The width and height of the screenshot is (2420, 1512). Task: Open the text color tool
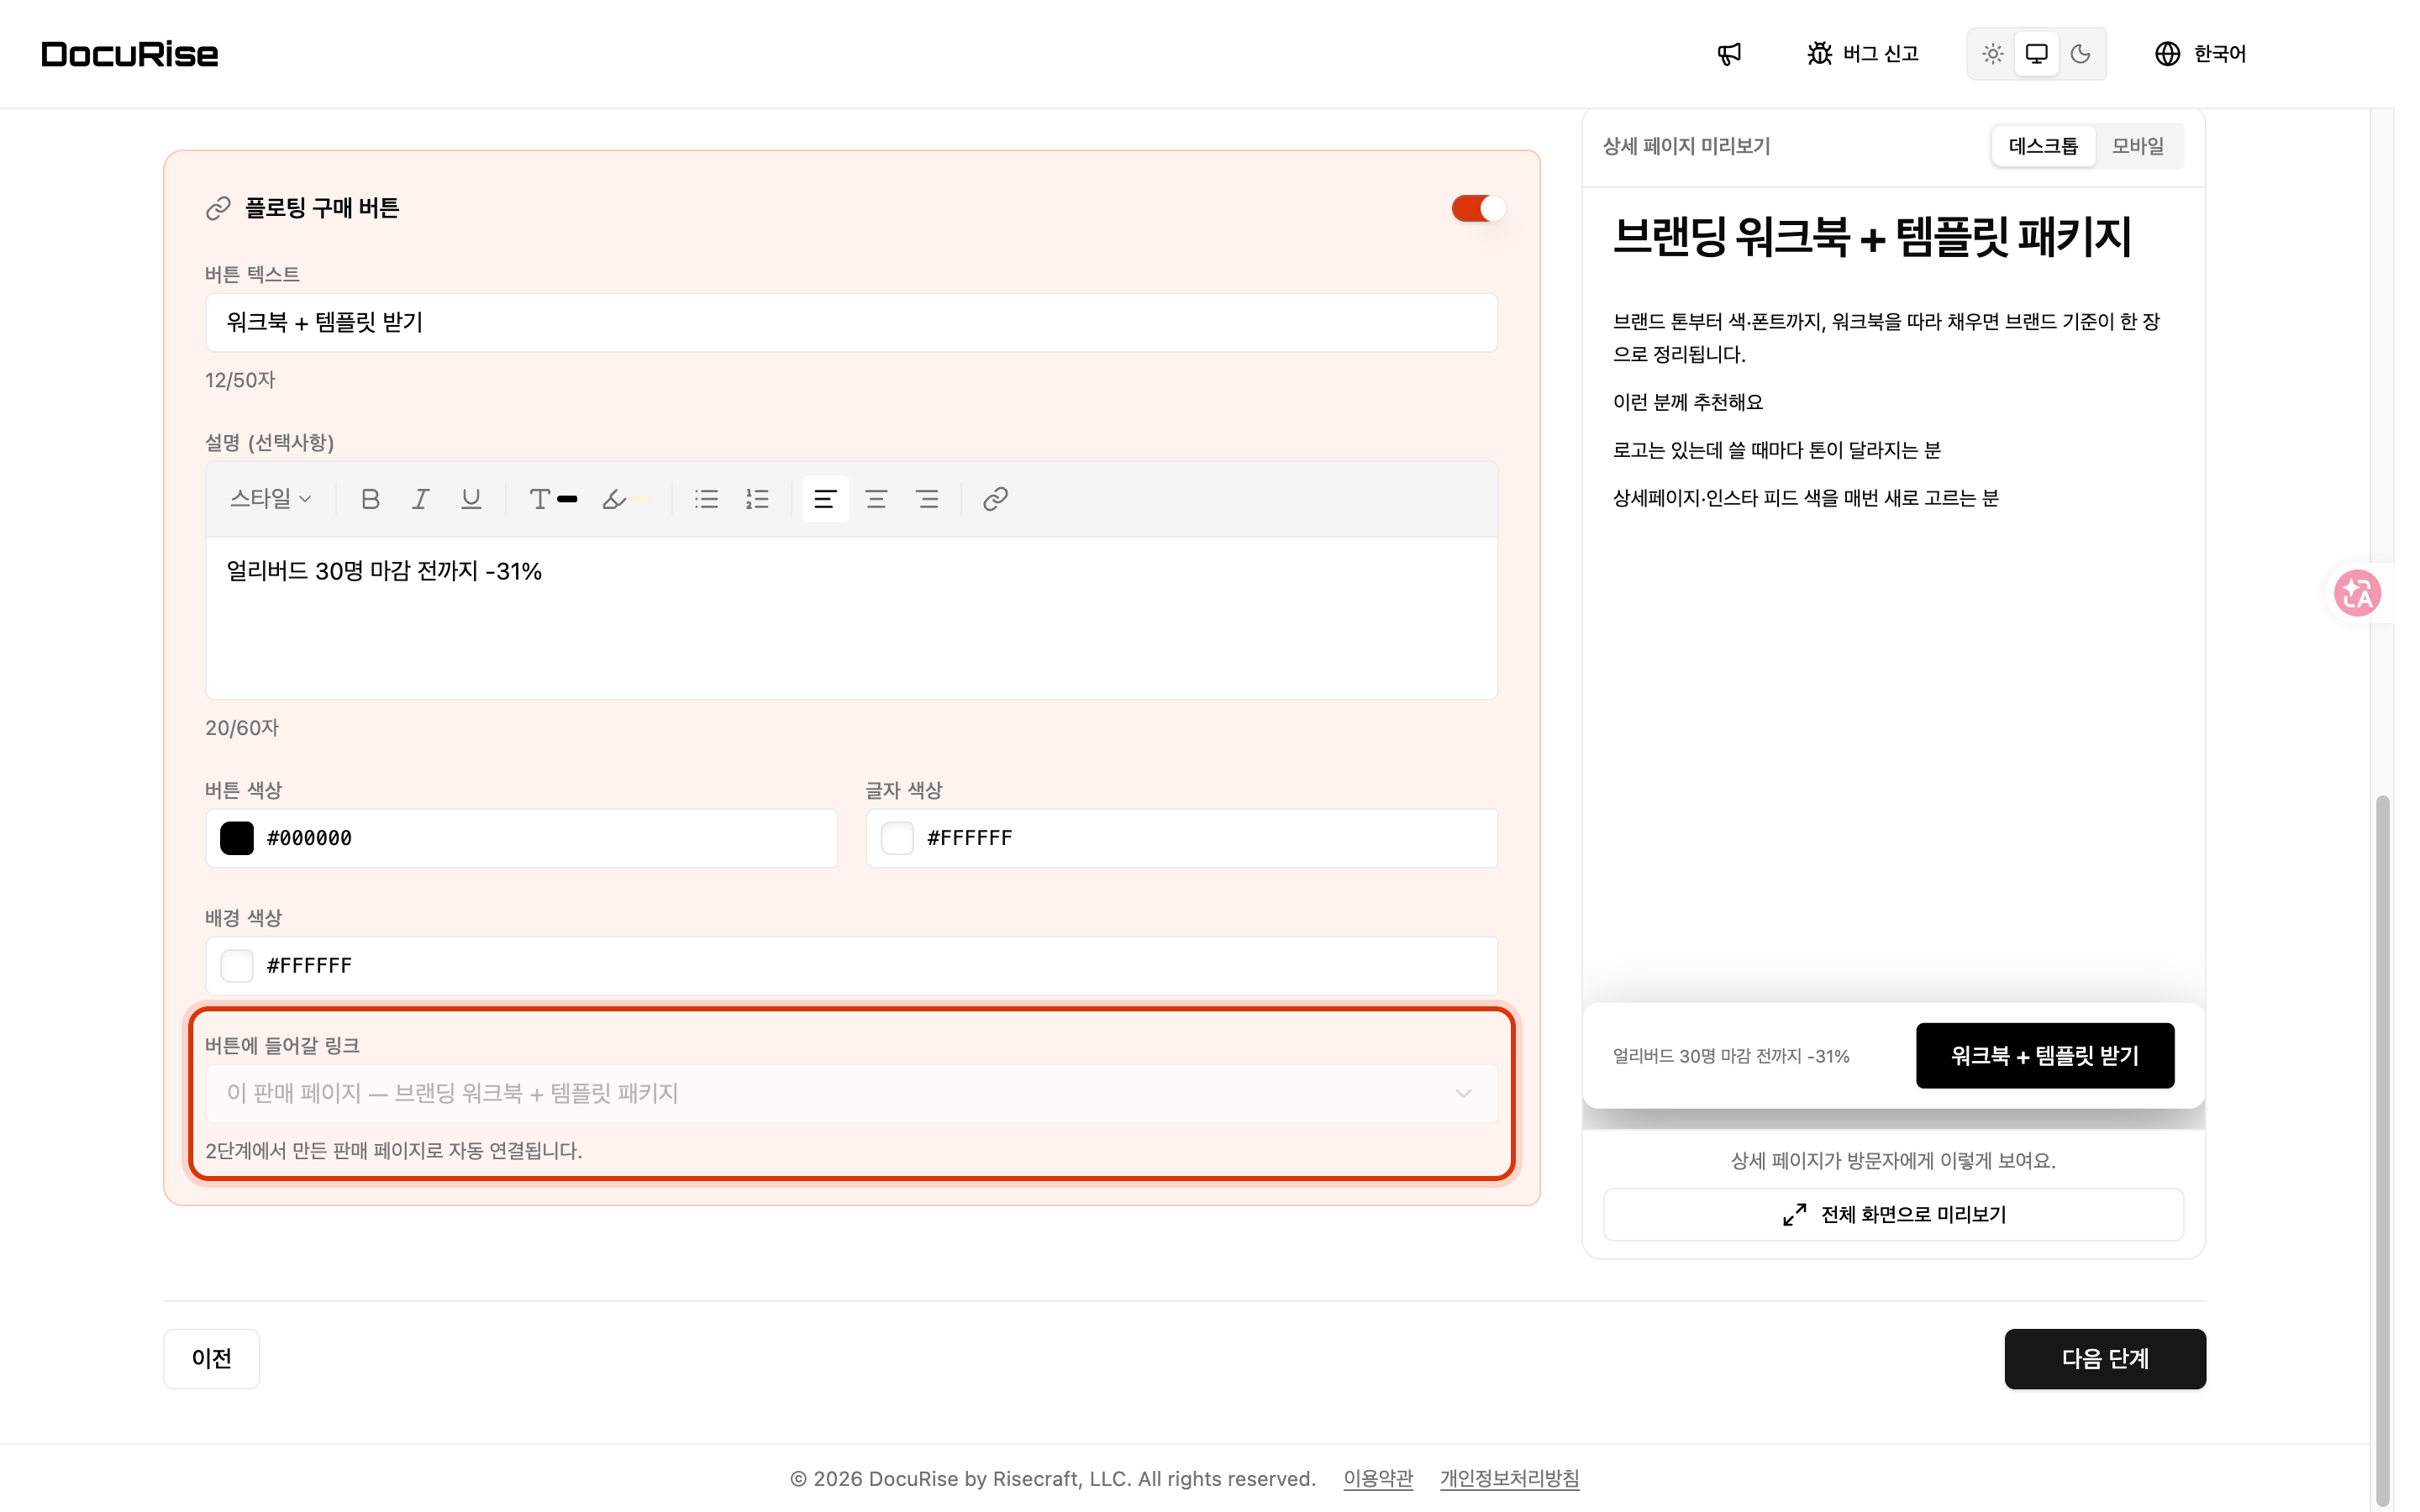tap(553, 499)
